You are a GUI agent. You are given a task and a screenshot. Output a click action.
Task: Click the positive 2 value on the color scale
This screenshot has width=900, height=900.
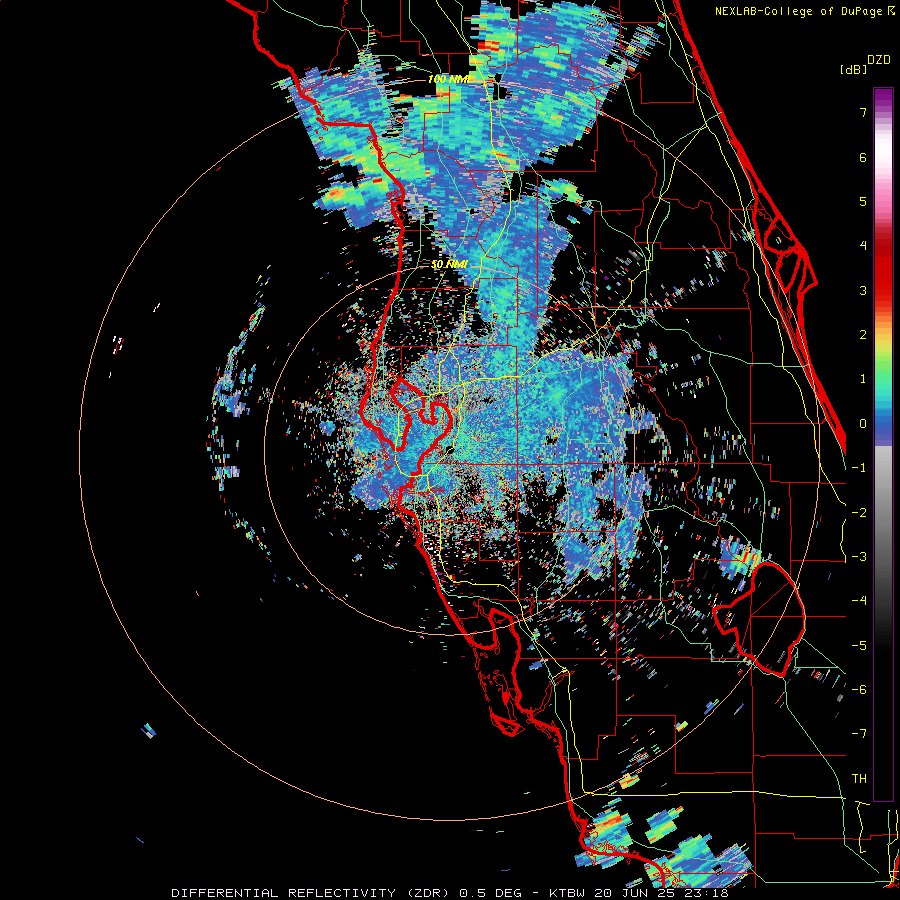863,335
